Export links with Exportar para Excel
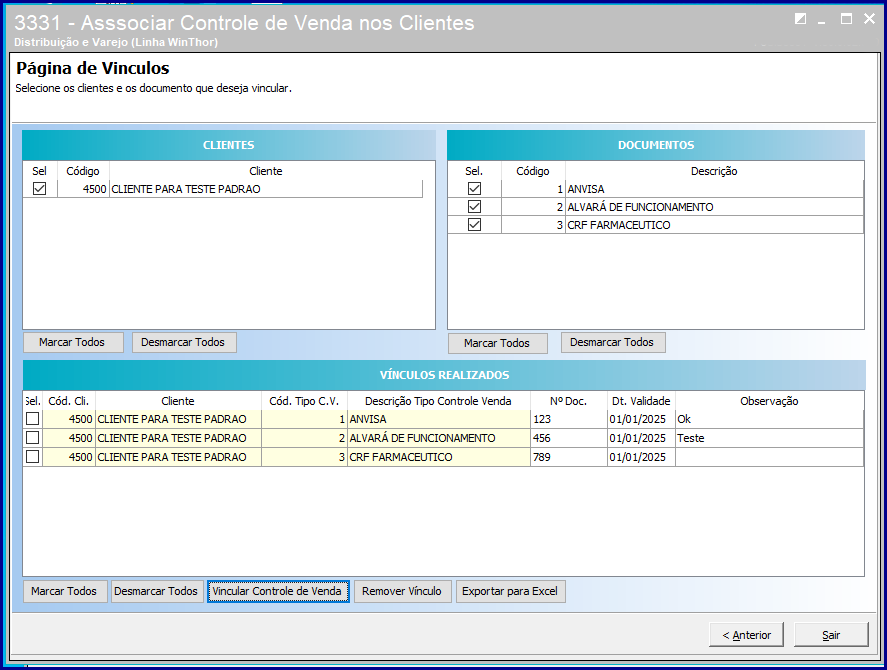The height and width of the screenshot is (670, 887). tap(510, 591)
